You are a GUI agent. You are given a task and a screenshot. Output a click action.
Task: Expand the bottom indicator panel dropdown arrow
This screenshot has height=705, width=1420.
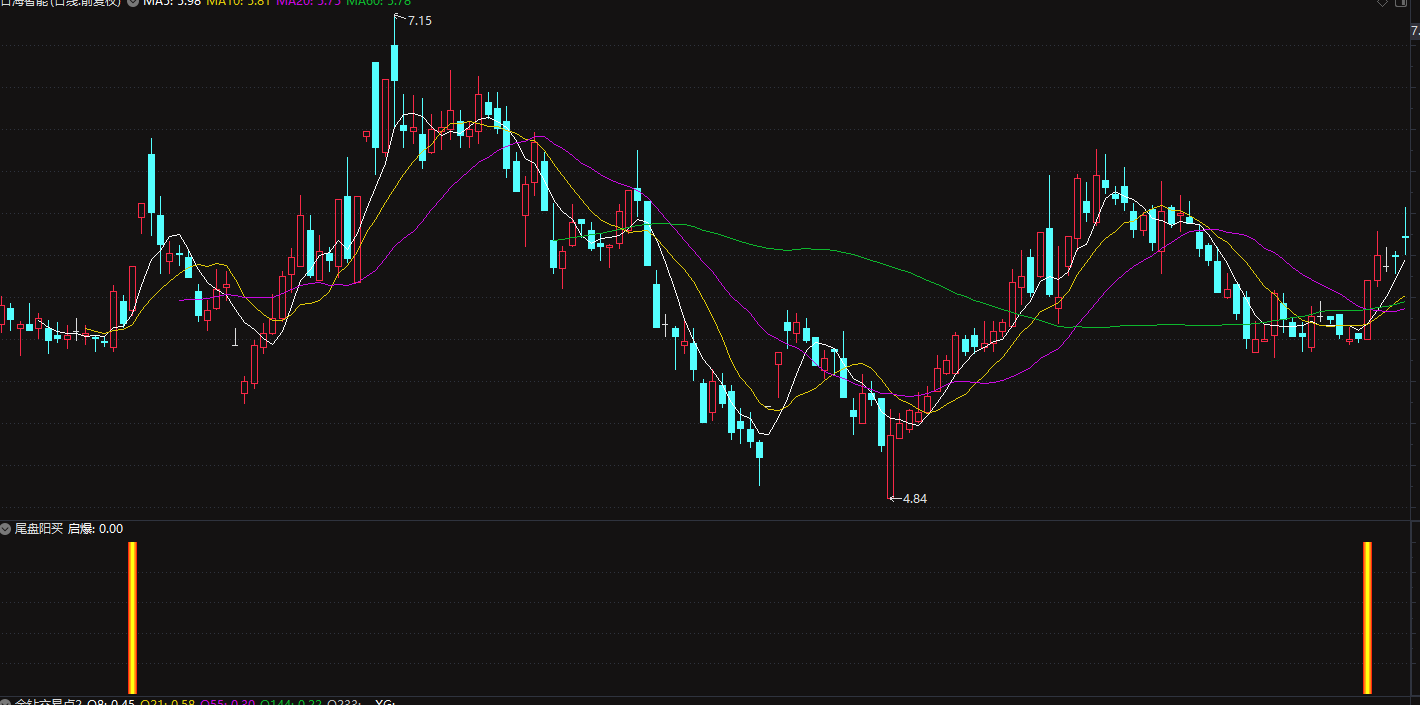click(x=6, y=702)
